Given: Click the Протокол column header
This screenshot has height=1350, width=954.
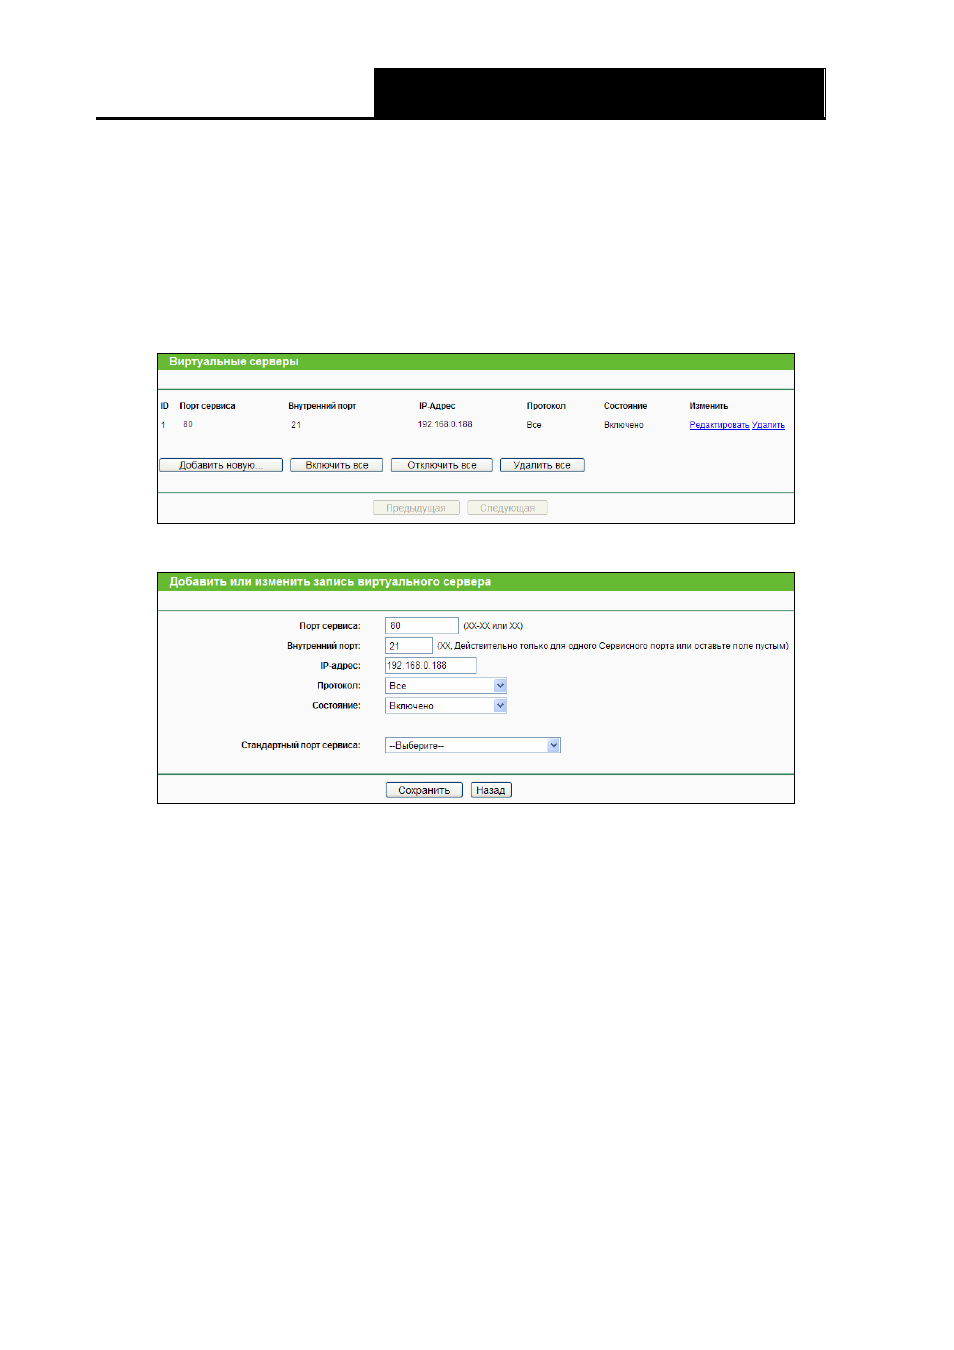Looking at the screenshot, I should [x=546, y=406].
